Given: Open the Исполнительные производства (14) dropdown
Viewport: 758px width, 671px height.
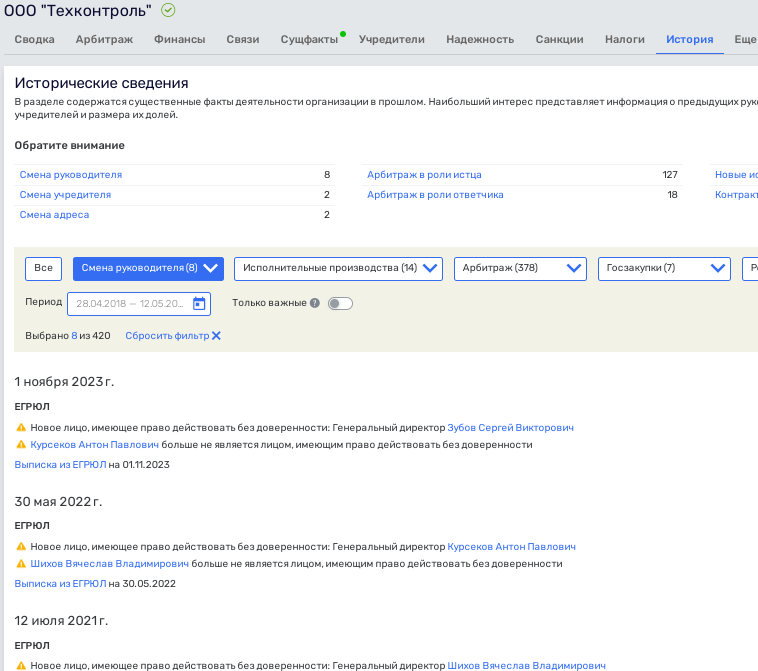Looking at the screenshot, I should point(337,268).
